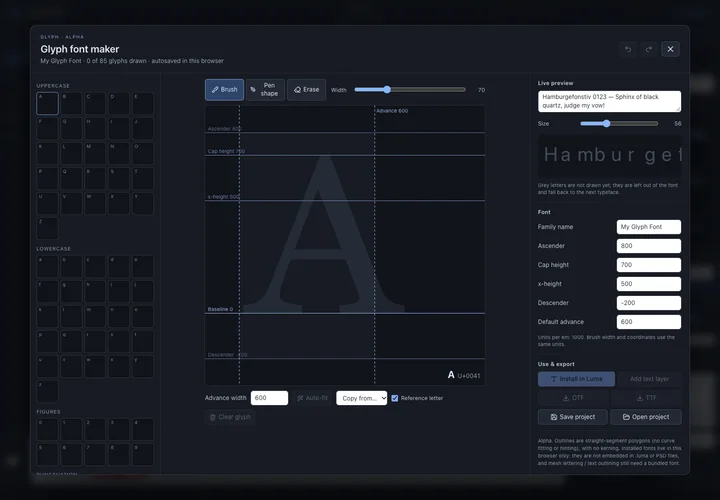Edit the Advance width box below canvas
This screenshot has width=720, height=500.
[269, 398]
